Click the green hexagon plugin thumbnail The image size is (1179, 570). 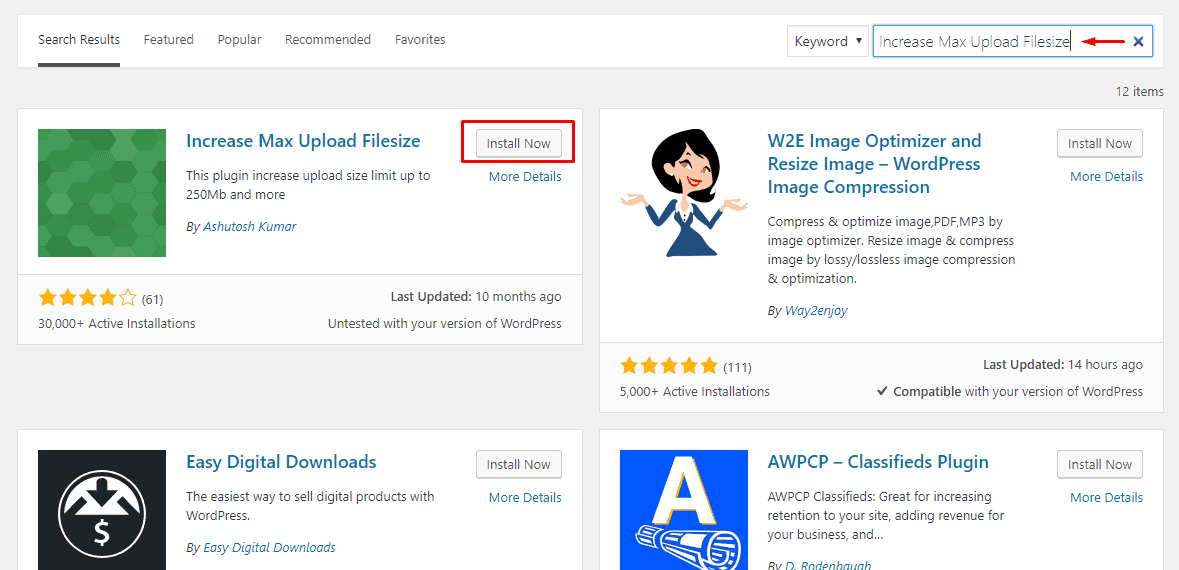(x=102, y=193)
